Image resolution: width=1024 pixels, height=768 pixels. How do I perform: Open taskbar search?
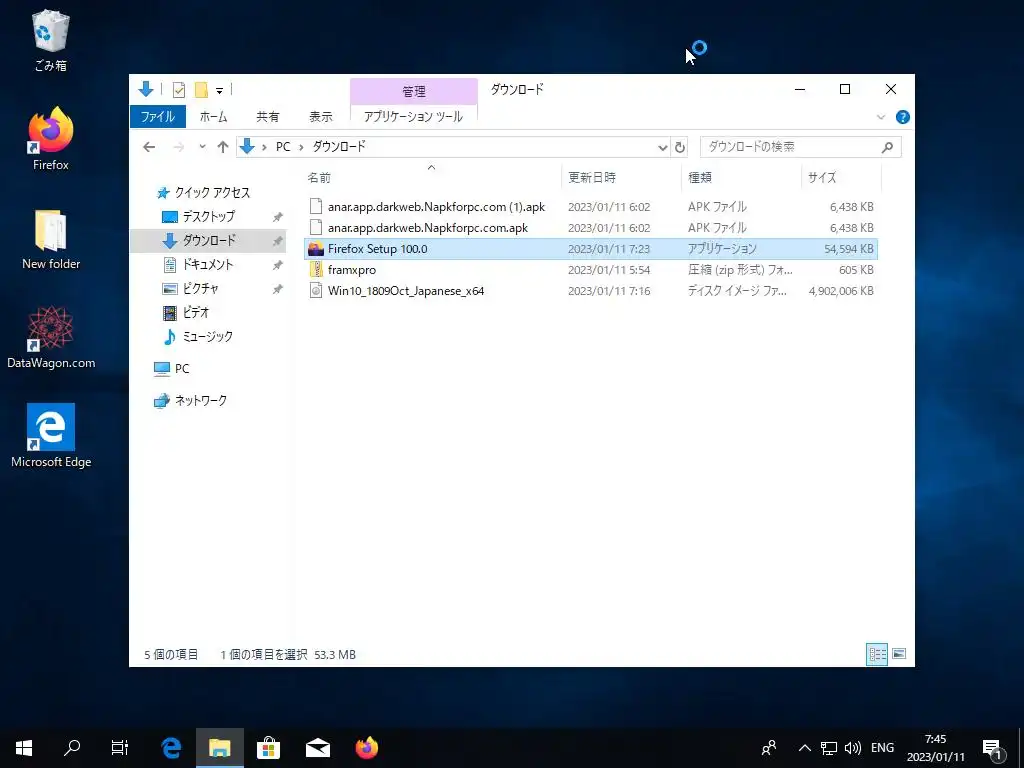[72, 748]
